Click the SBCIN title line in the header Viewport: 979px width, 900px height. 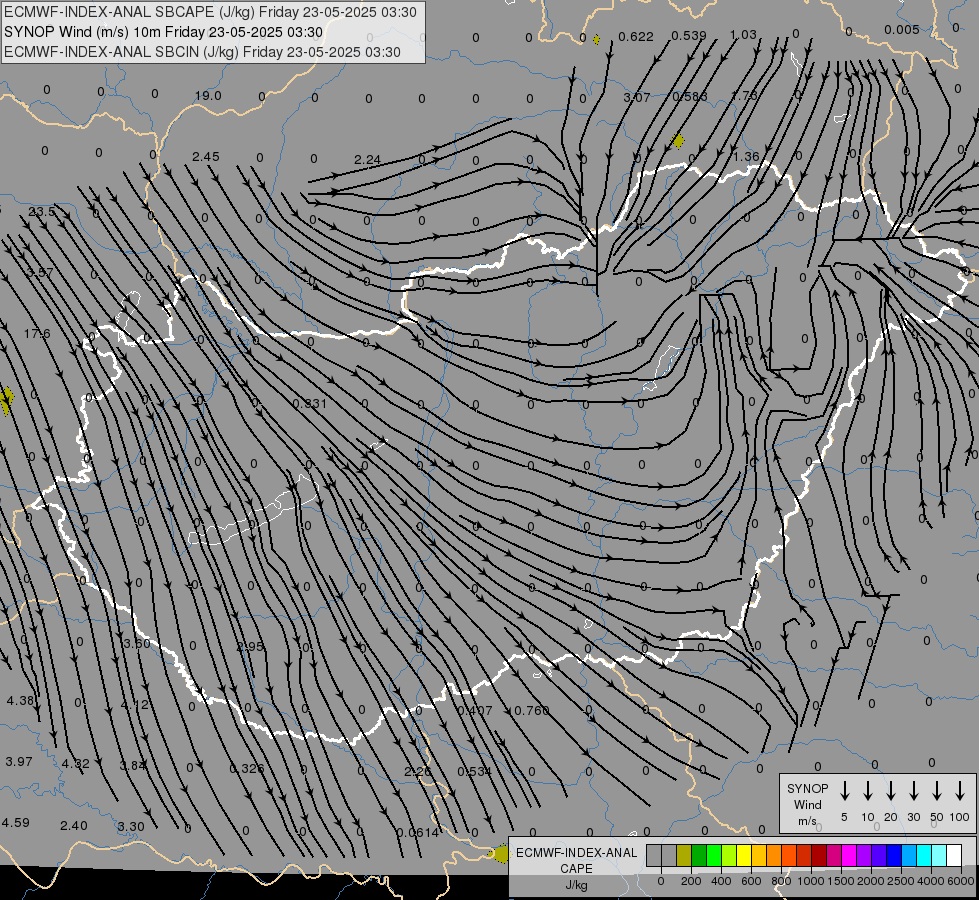click(202, 52)
